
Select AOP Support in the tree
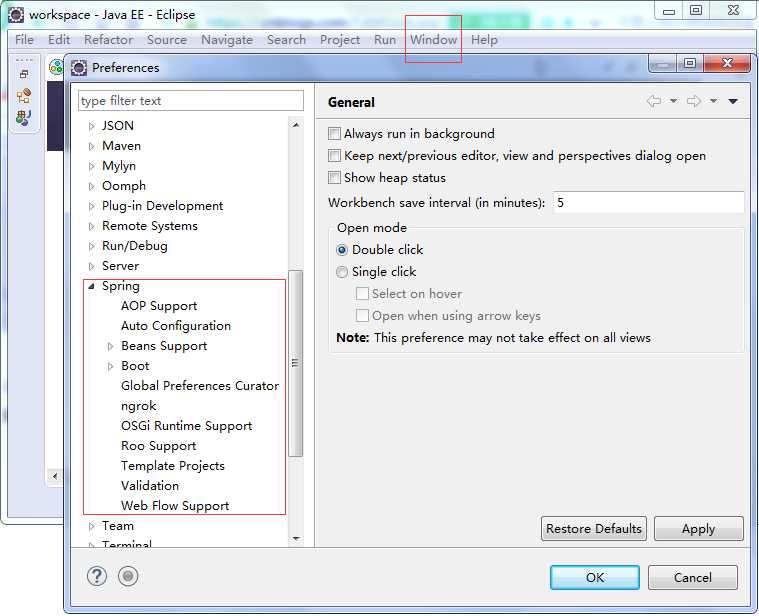(159, 306)
